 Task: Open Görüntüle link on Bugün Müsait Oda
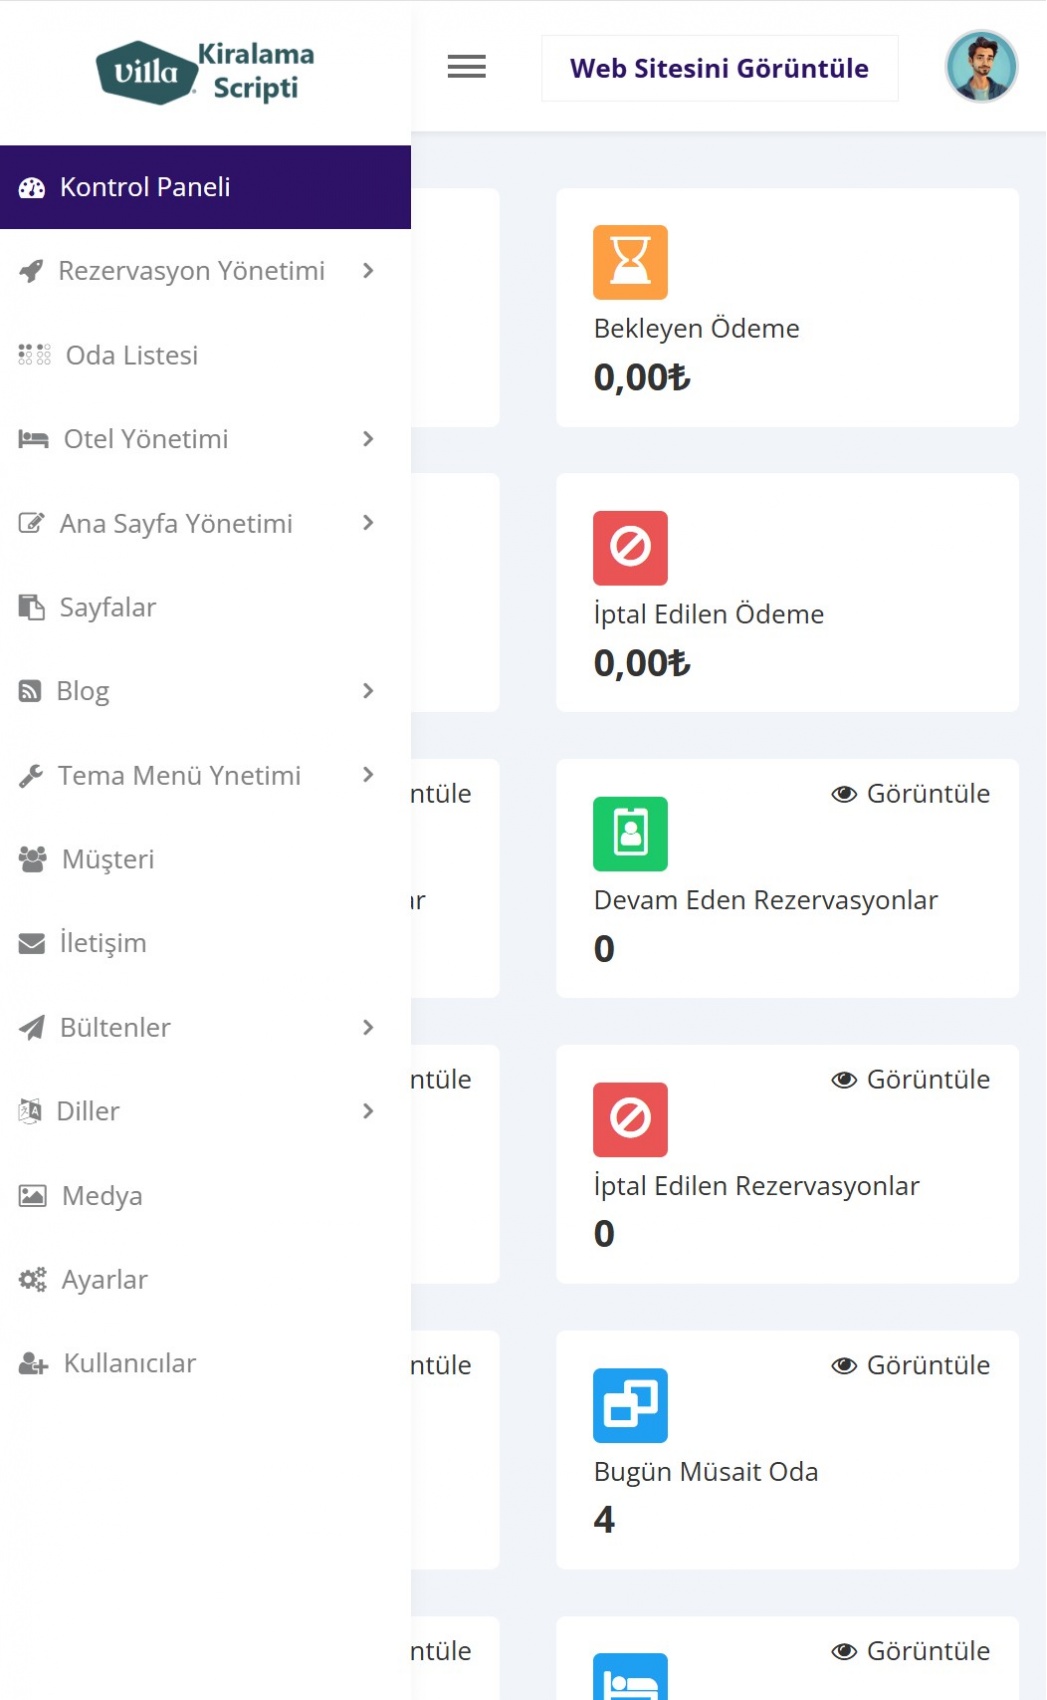910,1365
